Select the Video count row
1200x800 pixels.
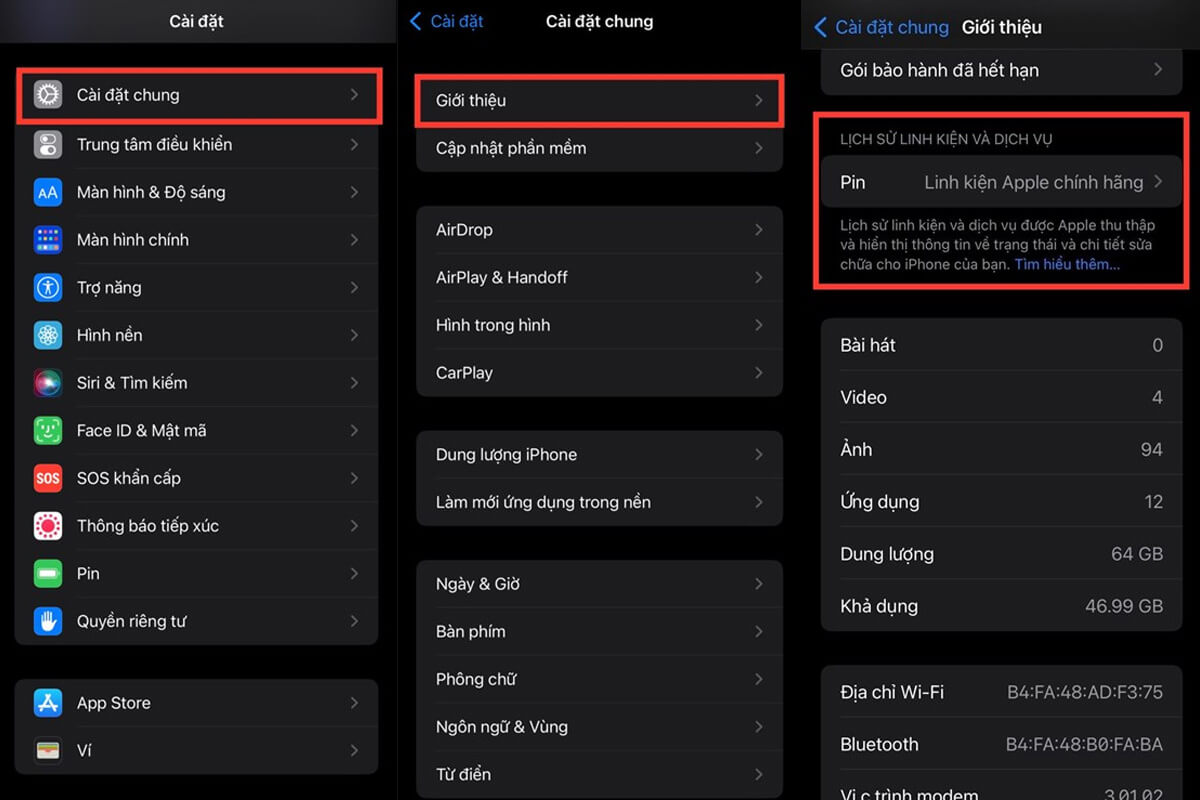point(1001,397)
